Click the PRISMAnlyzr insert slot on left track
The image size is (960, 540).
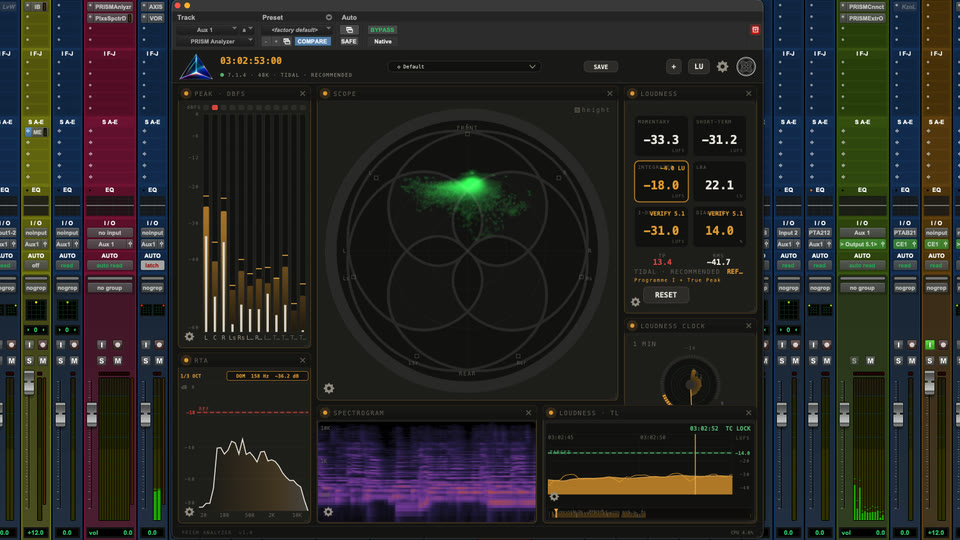tap(110, 7)
